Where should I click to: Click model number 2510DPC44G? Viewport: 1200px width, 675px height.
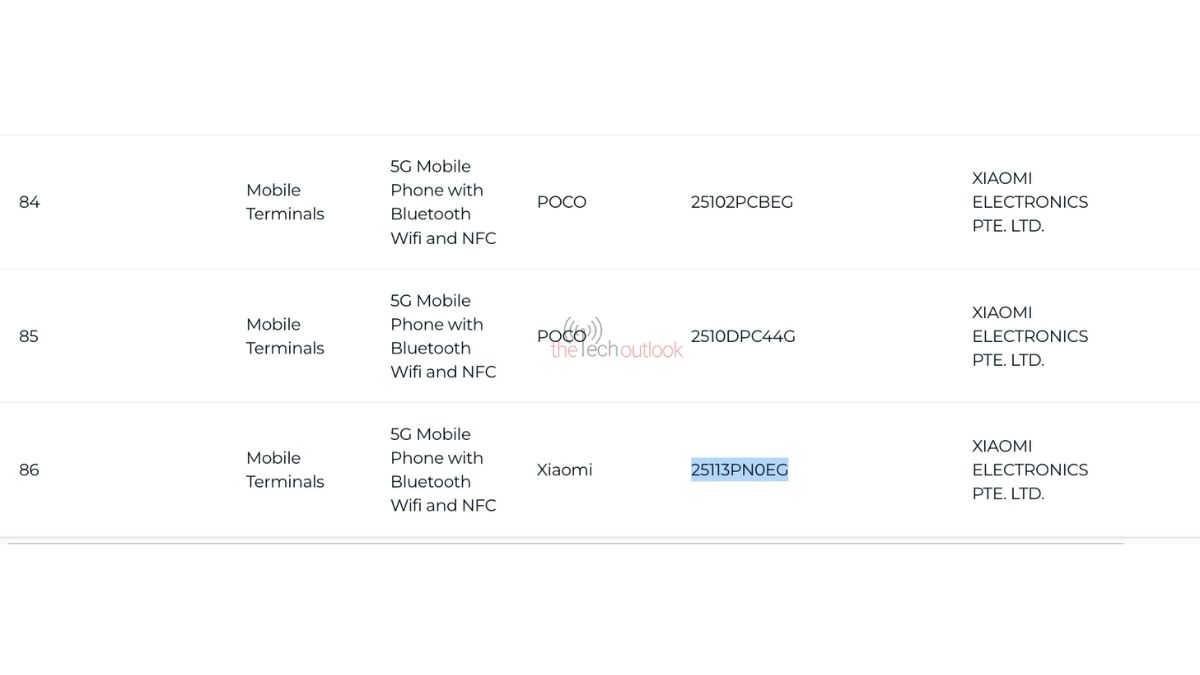click(743, 336)
